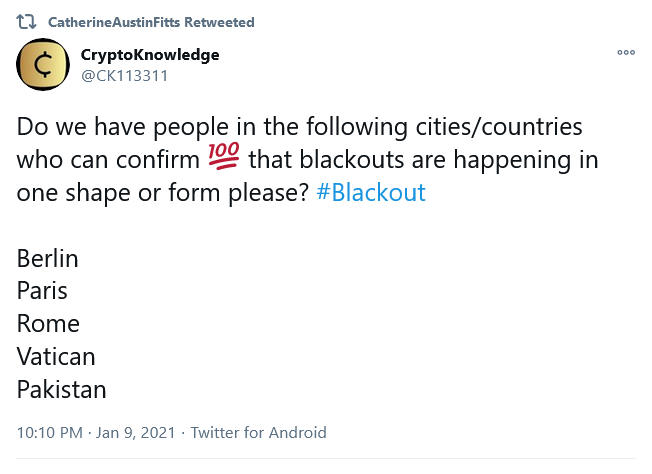Open the #Blackout hashtag

click(370, 193)
